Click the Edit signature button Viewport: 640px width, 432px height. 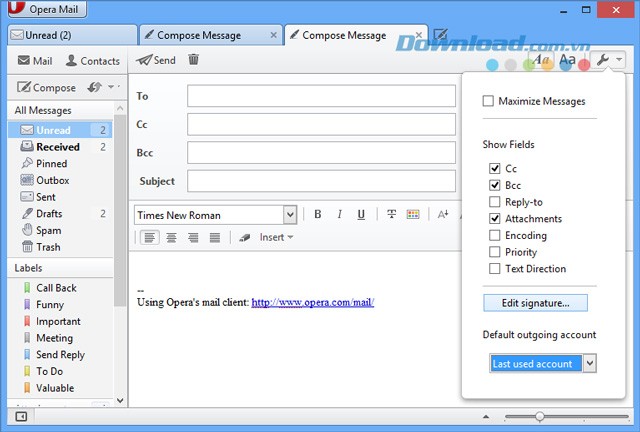[536, 303]
